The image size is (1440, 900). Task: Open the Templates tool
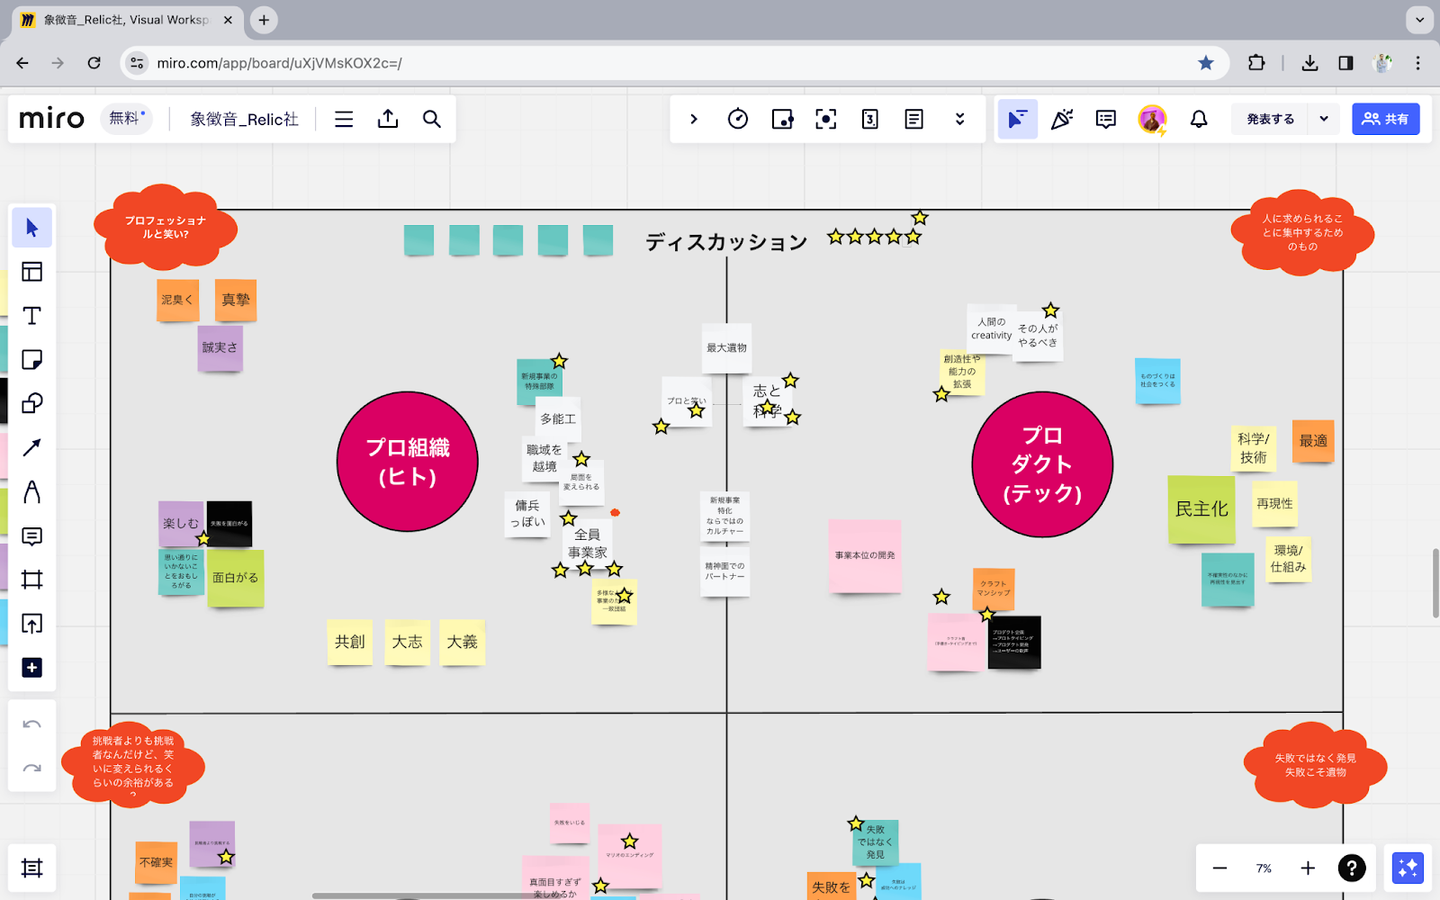tap(32, 272)
